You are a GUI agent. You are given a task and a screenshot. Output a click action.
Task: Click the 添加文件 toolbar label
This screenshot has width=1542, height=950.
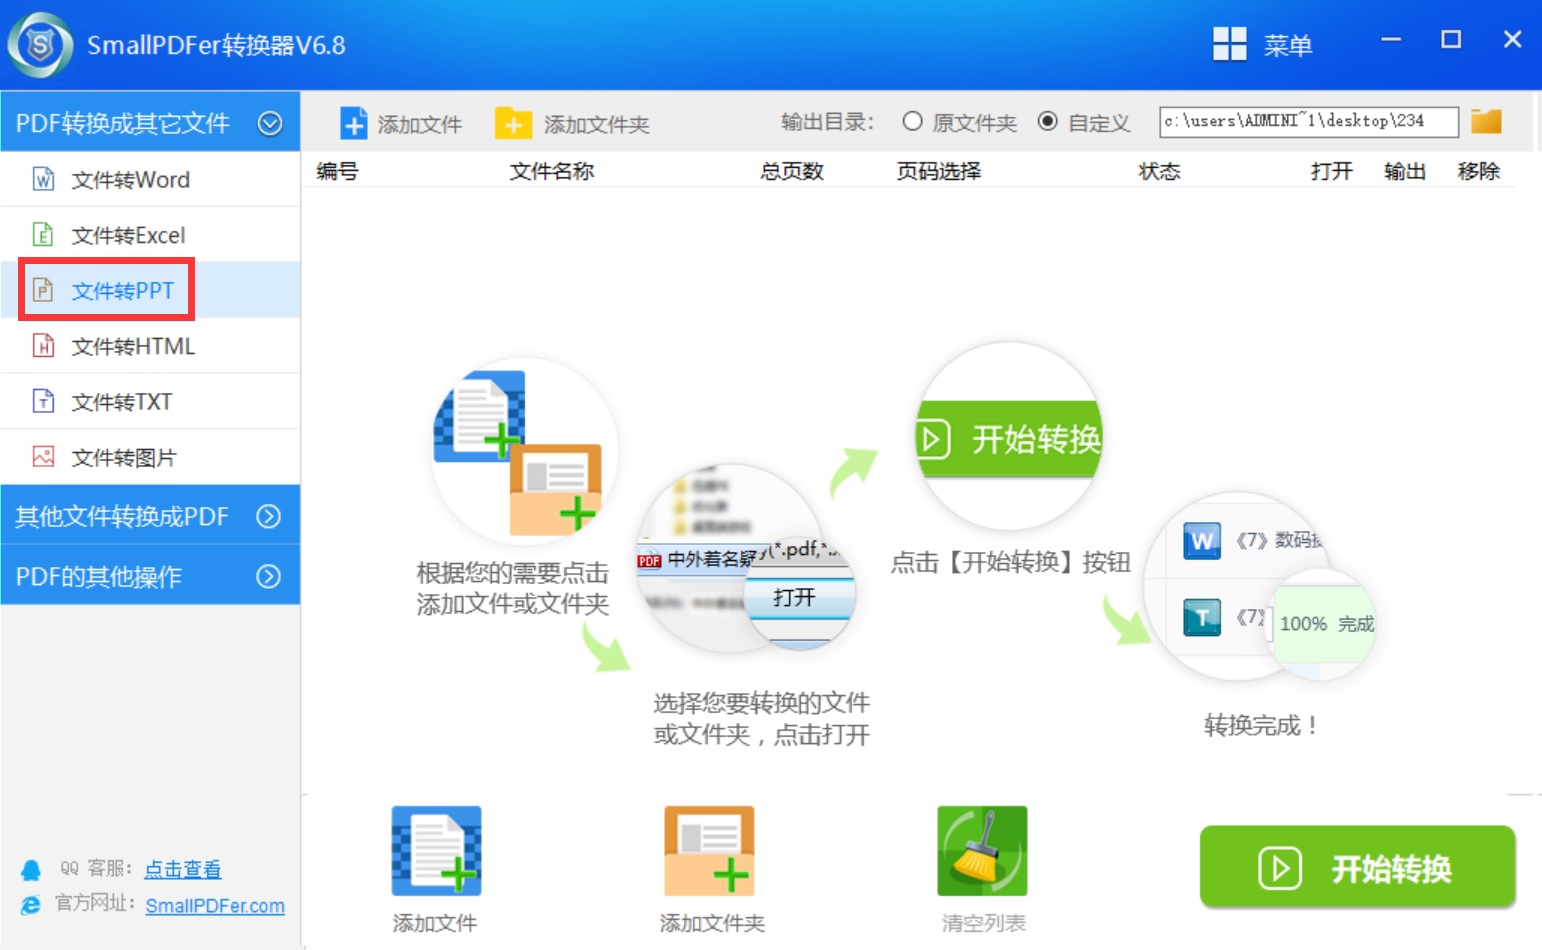(420, 124)
